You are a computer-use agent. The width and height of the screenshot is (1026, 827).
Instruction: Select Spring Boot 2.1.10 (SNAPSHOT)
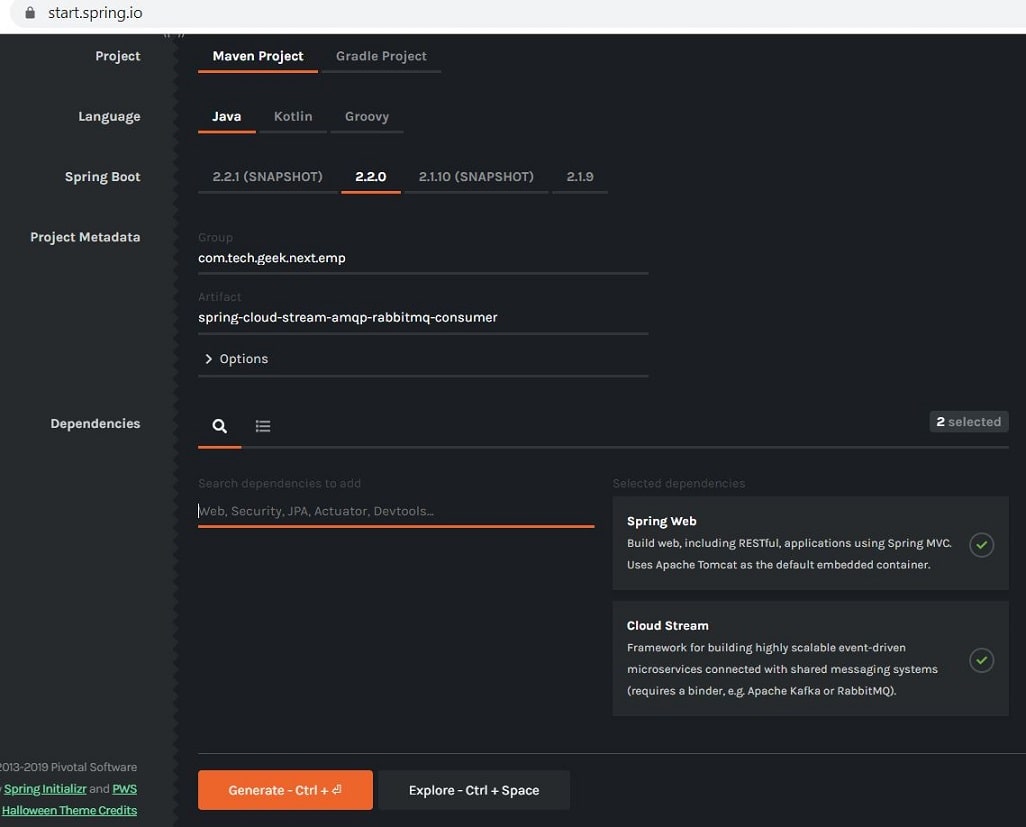click(x=476, y=177)
